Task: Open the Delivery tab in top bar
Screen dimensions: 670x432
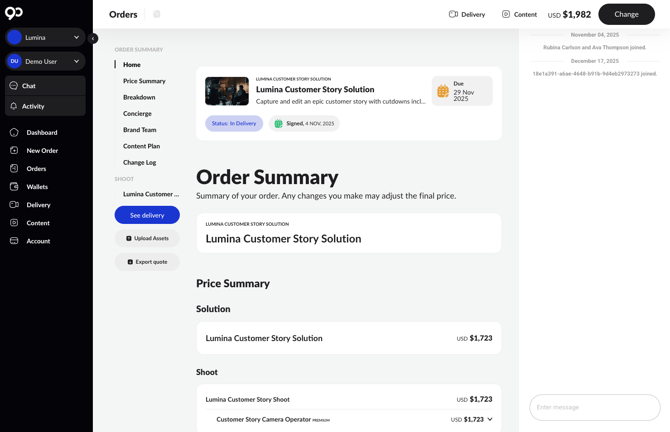Action: tap(467, 14)
